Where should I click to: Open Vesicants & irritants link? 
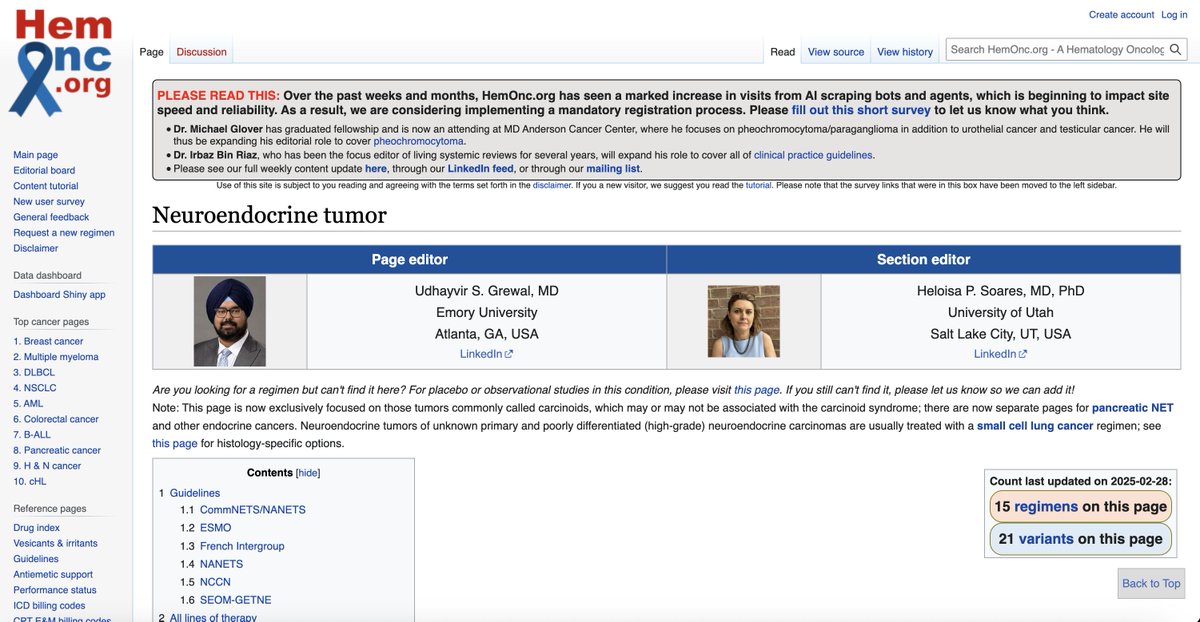[55, 543]
